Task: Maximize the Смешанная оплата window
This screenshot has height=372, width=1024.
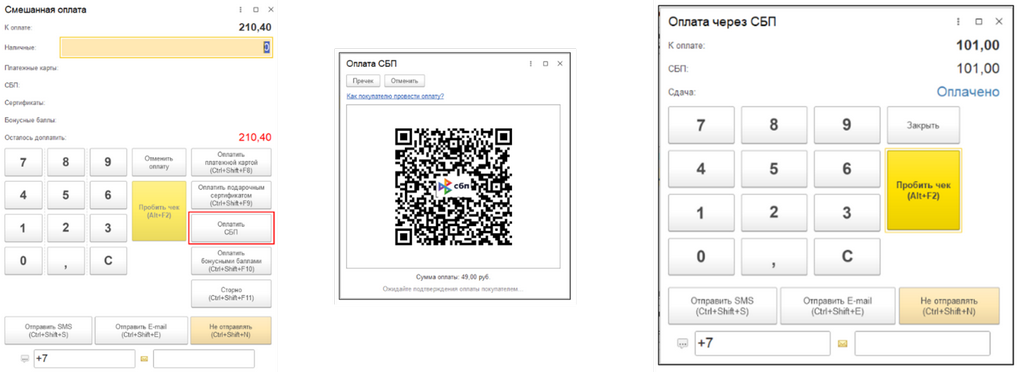Action: click(x=256, y=10)
